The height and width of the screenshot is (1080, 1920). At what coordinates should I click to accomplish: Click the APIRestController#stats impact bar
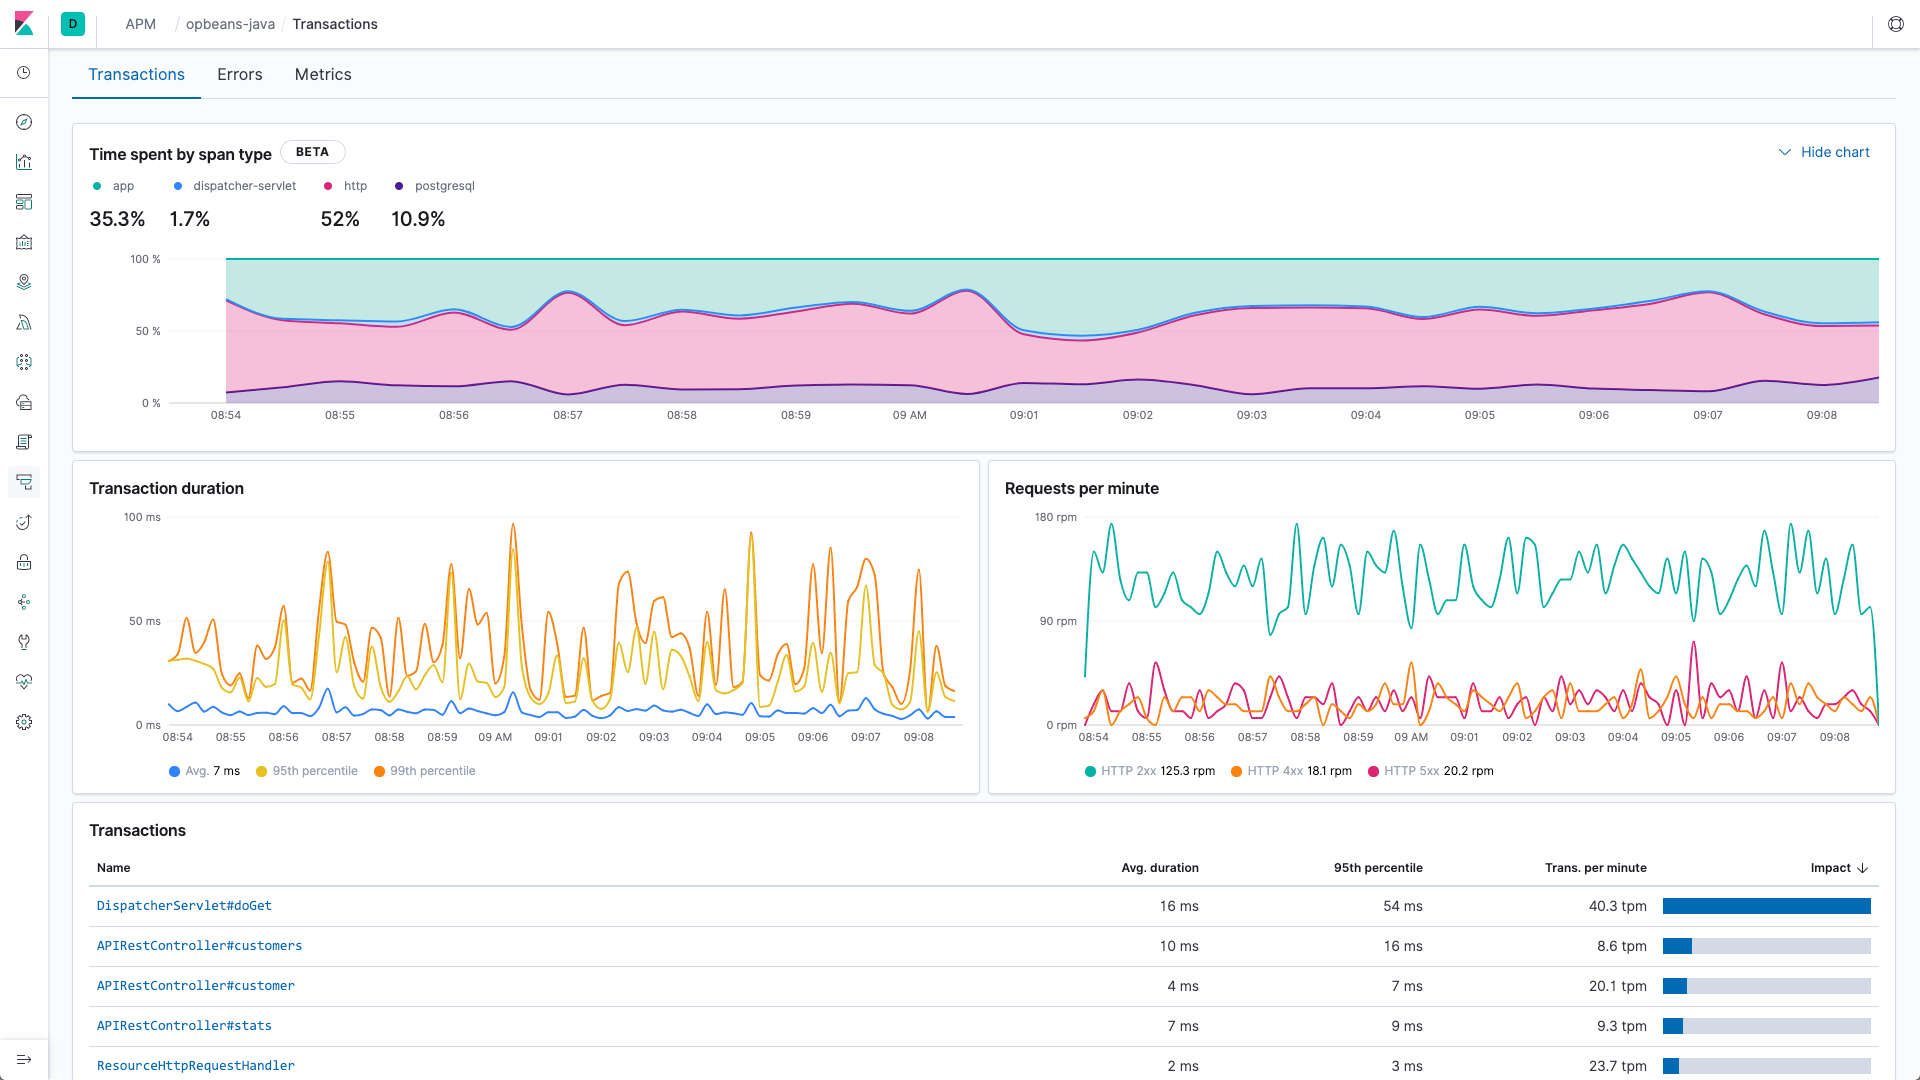[1767, 1026]
